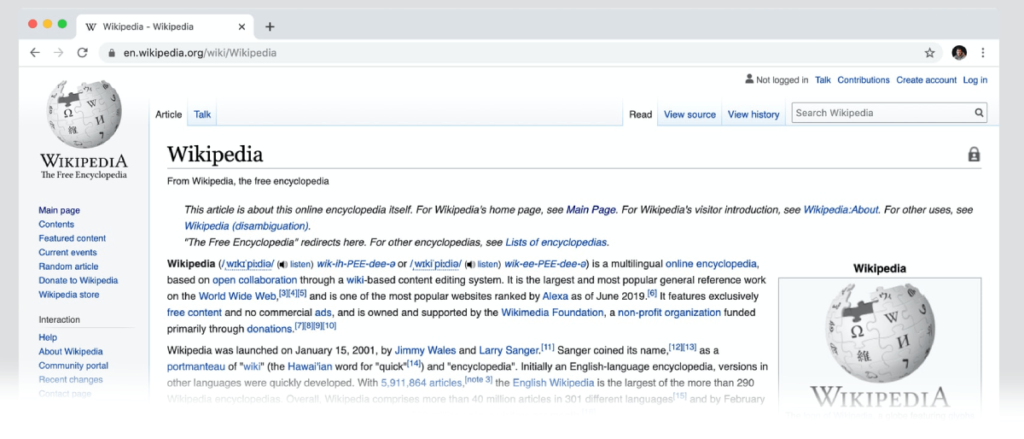Screen dimensions: 1024x439
Task: Open the Contributions link
Action: point(863,80)
